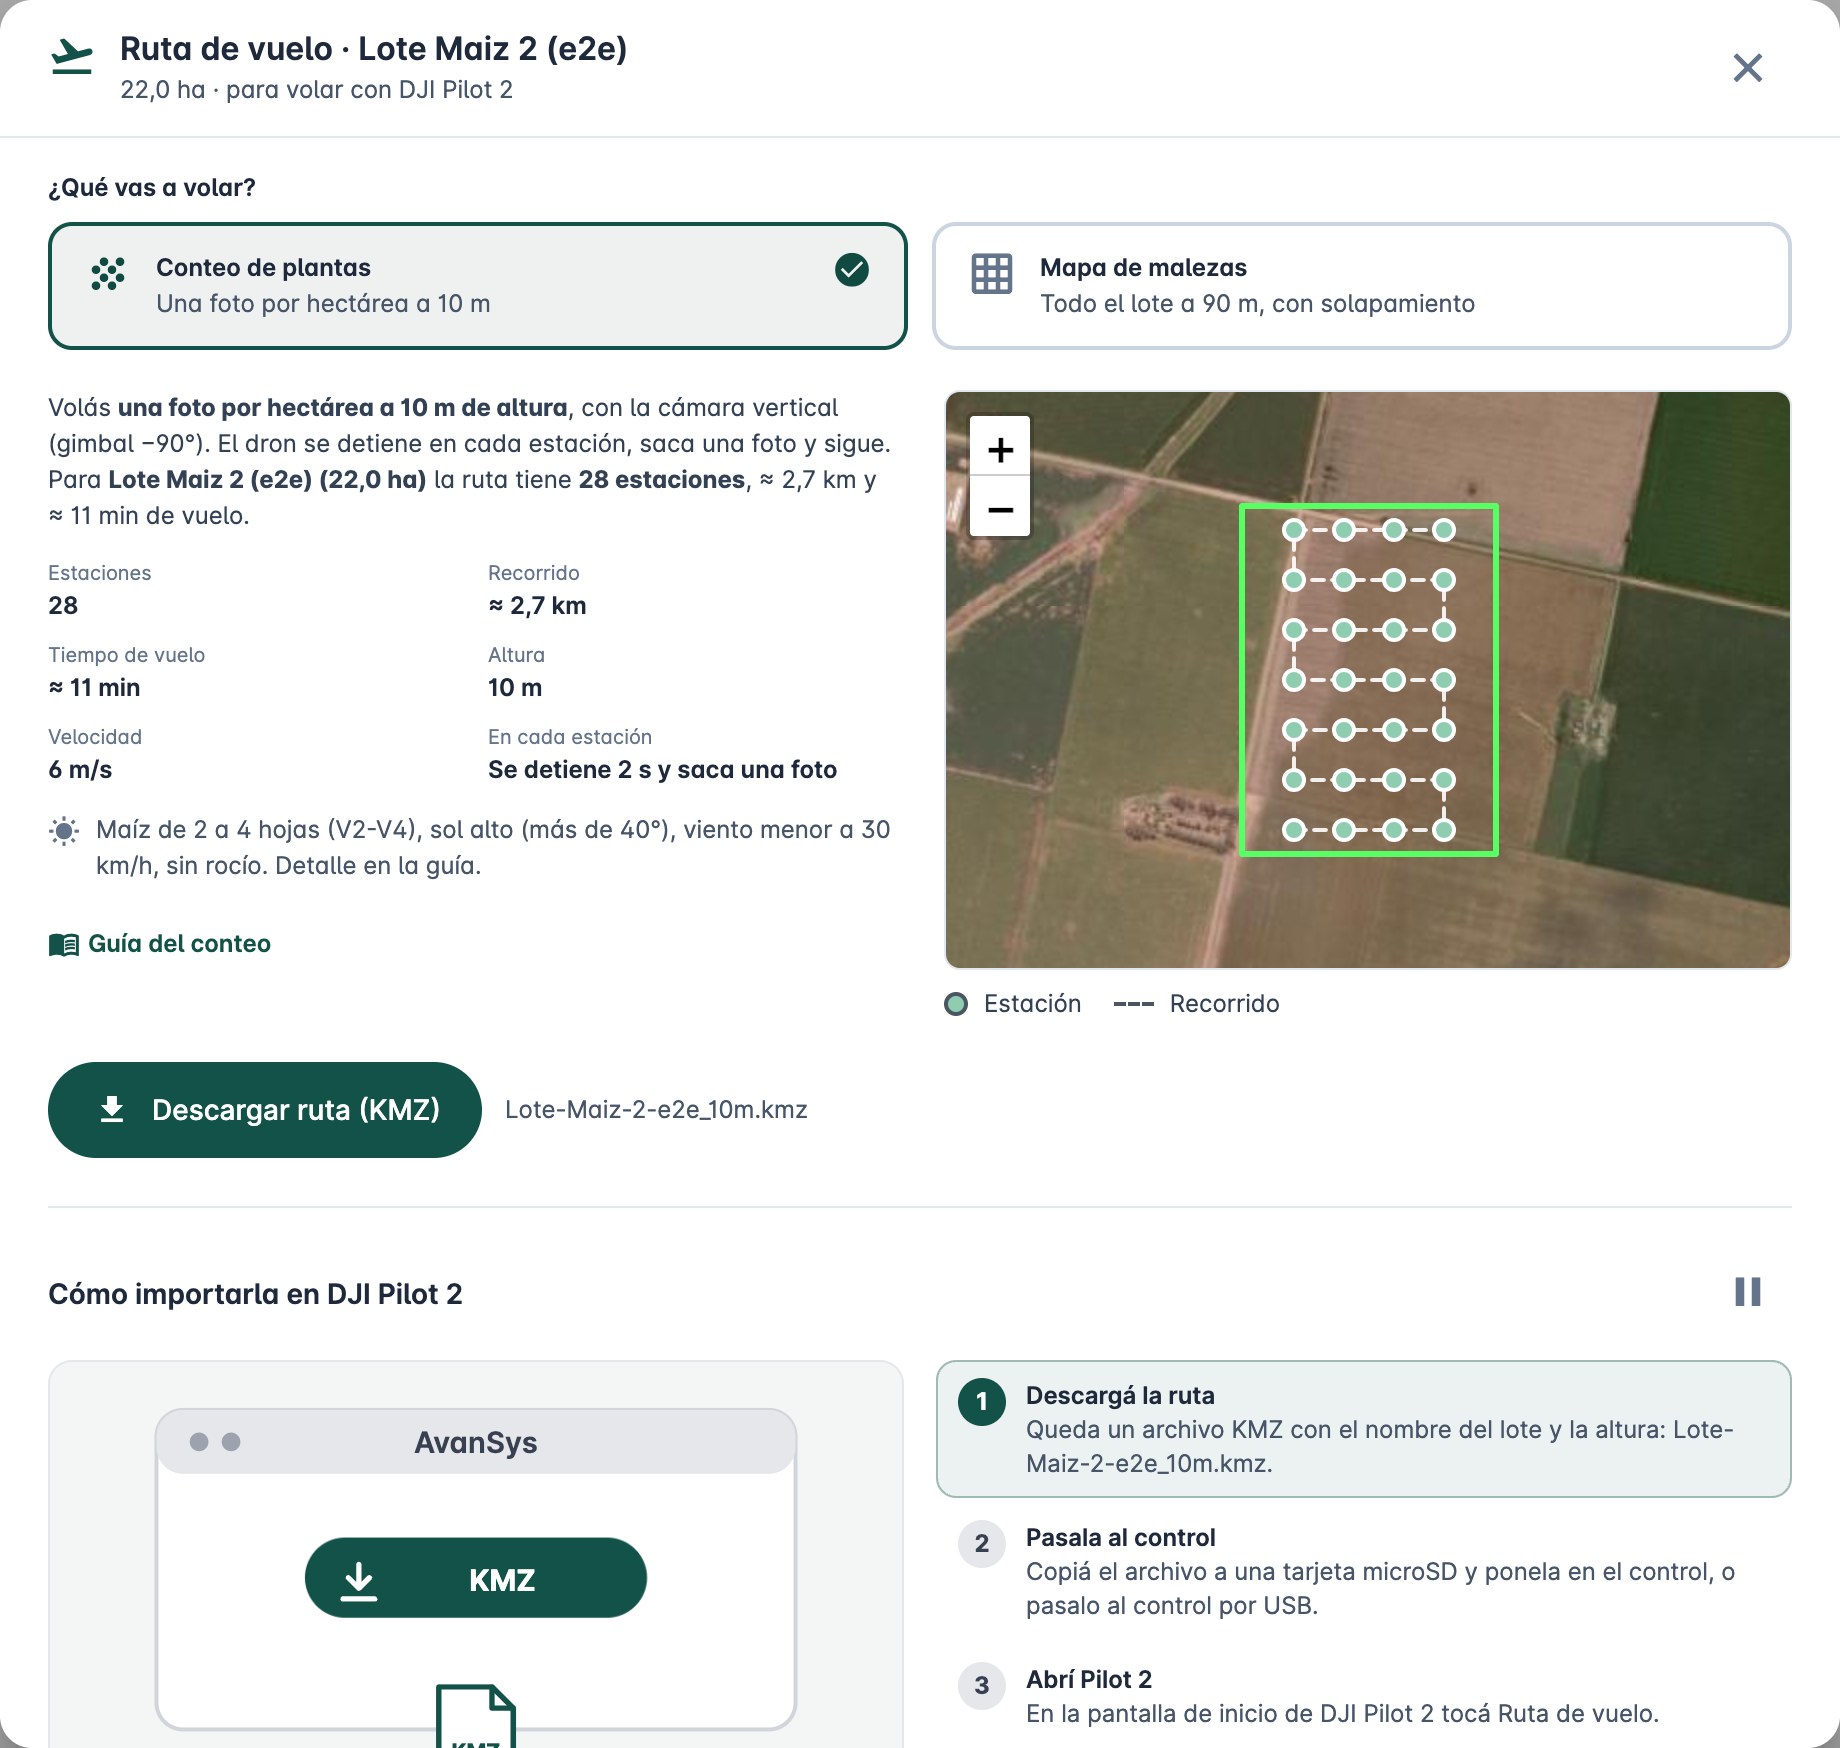1840x1748 pixels.
Task: Click the Velocidad value 6 m/s
Action: [80, 769]
